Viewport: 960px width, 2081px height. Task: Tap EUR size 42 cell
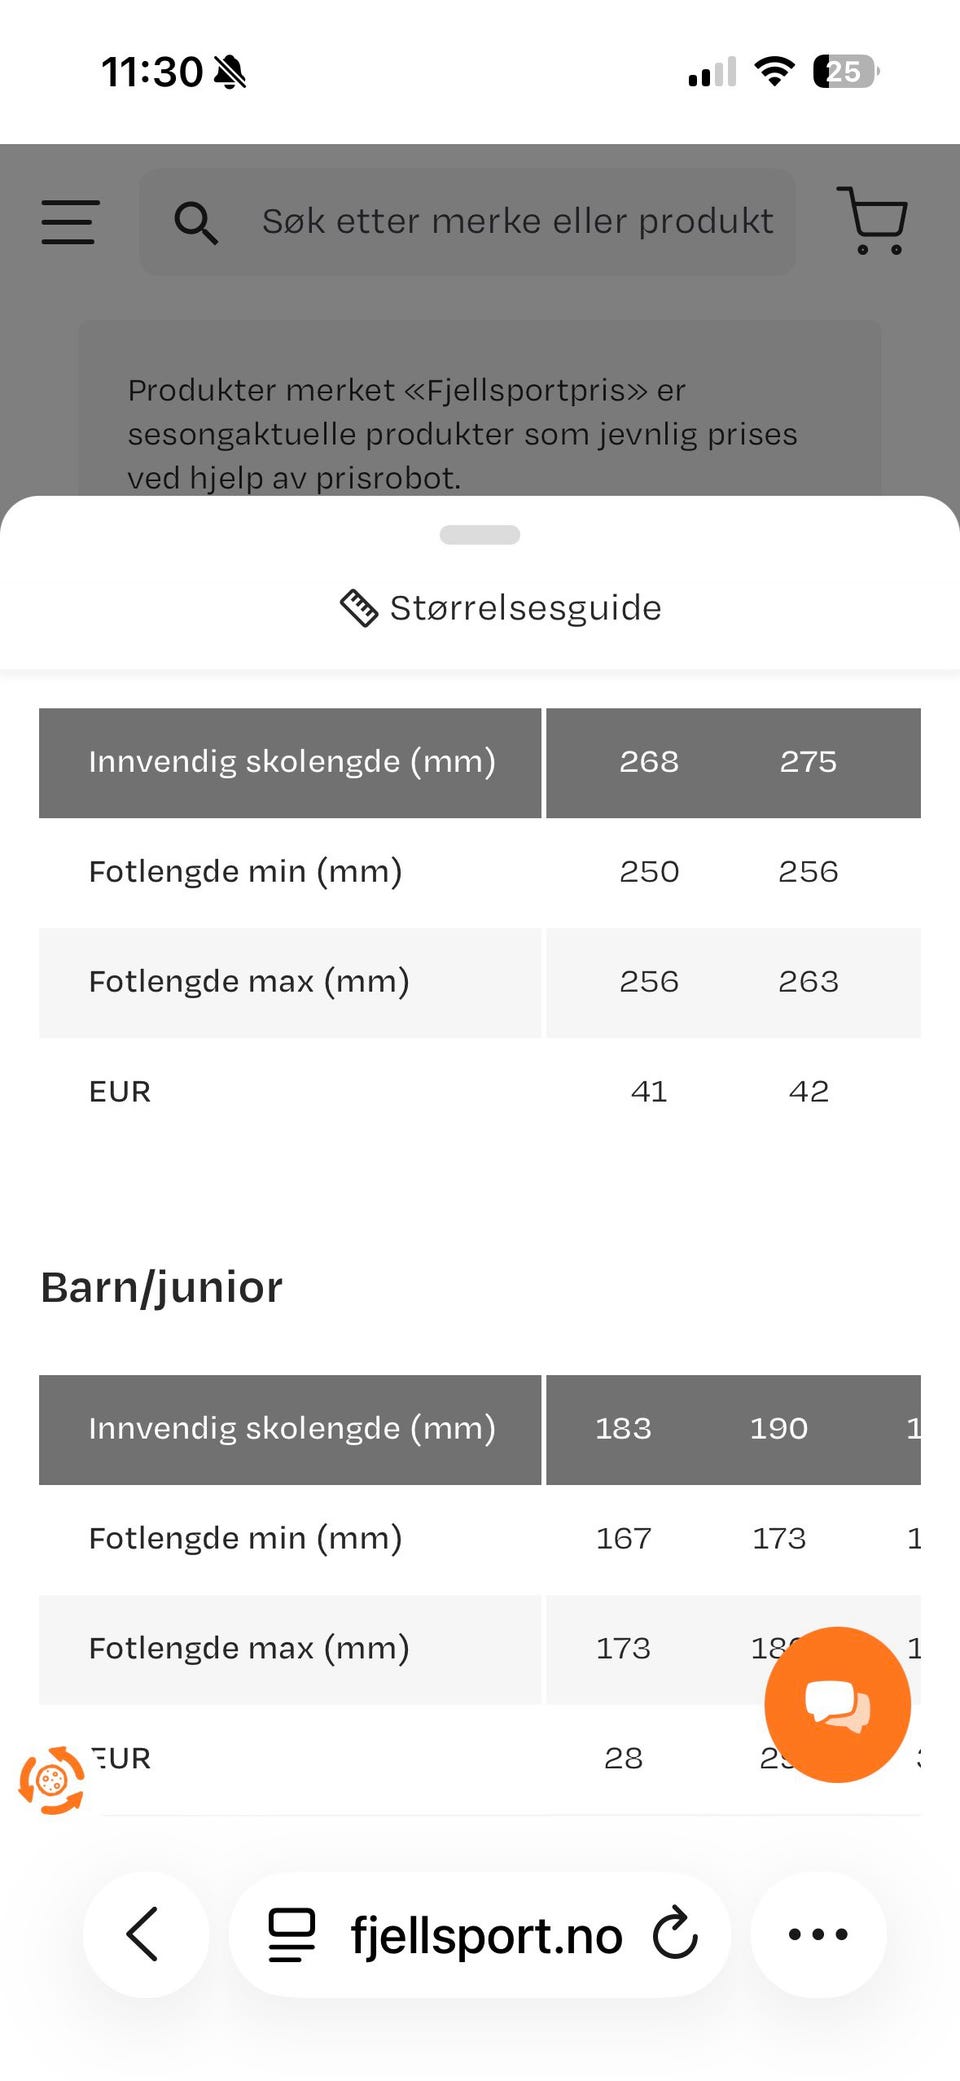pyautogui.click(x=808, y=1091)
